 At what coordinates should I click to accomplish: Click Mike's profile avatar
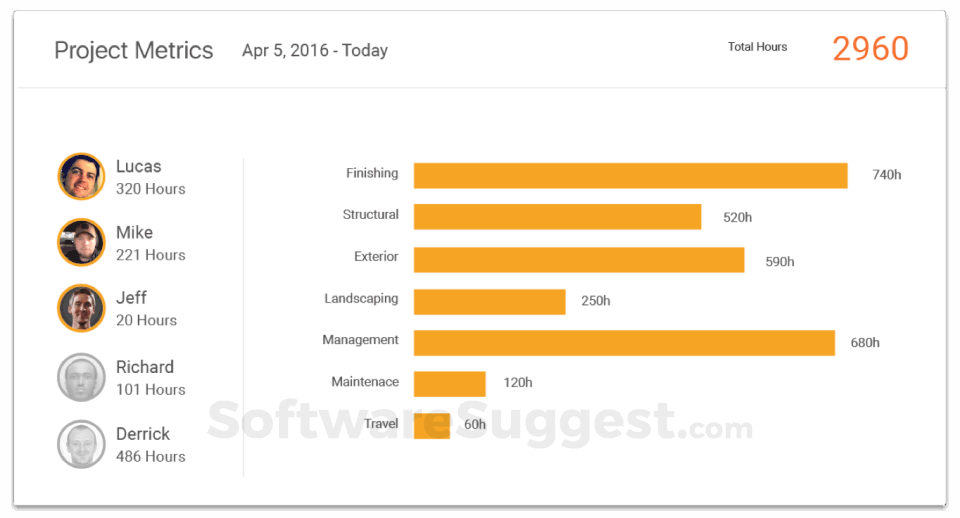[81, 242]
